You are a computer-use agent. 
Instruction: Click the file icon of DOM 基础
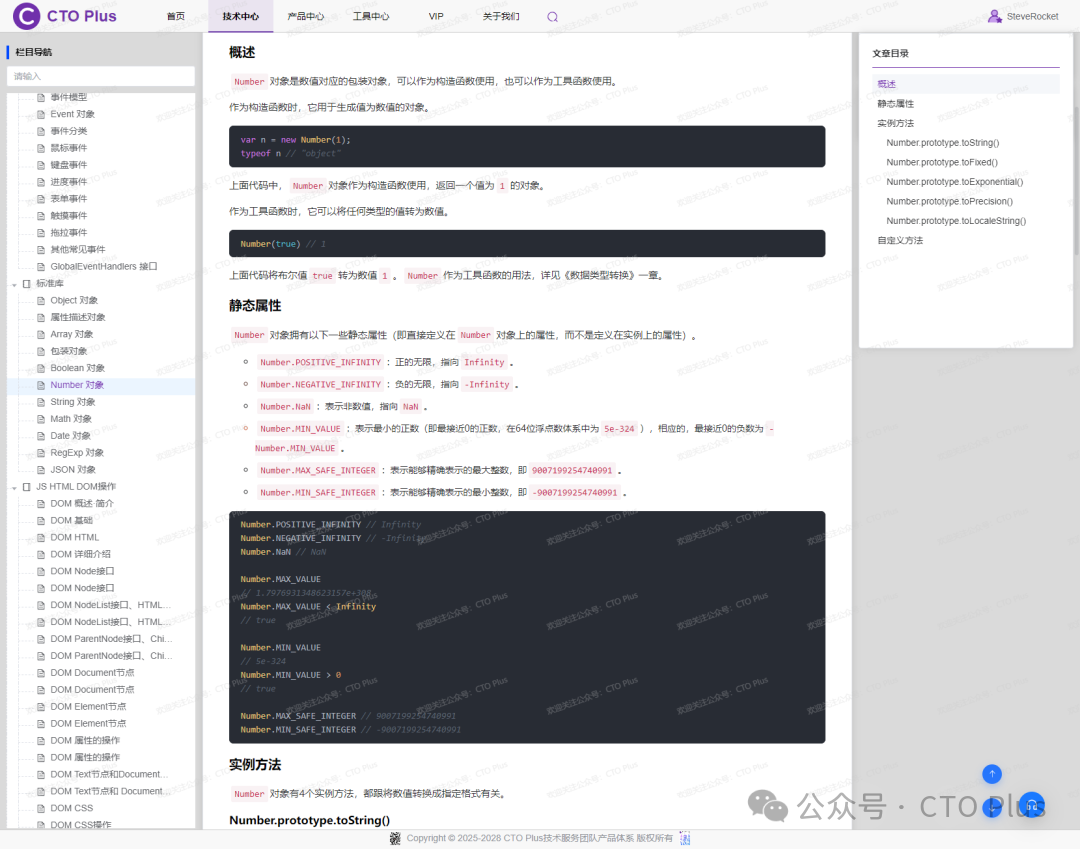[41, 521]
